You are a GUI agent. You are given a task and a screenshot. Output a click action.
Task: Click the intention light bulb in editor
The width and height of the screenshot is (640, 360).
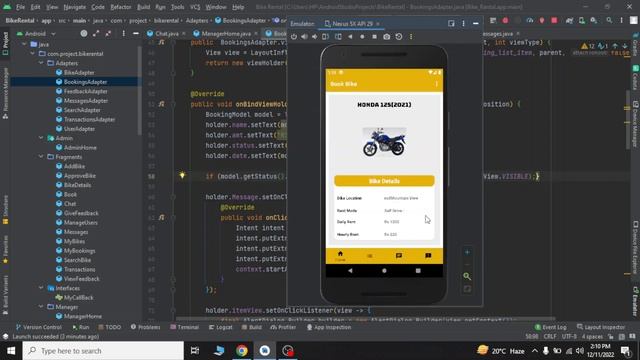pyautogui.click(x=182, y=176)
